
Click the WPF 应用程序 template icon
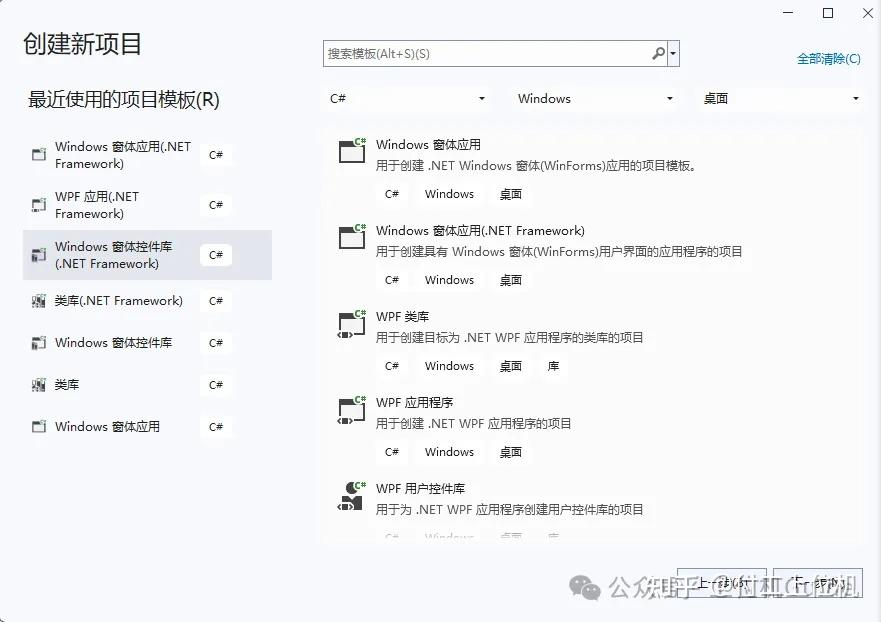point(352,410)
